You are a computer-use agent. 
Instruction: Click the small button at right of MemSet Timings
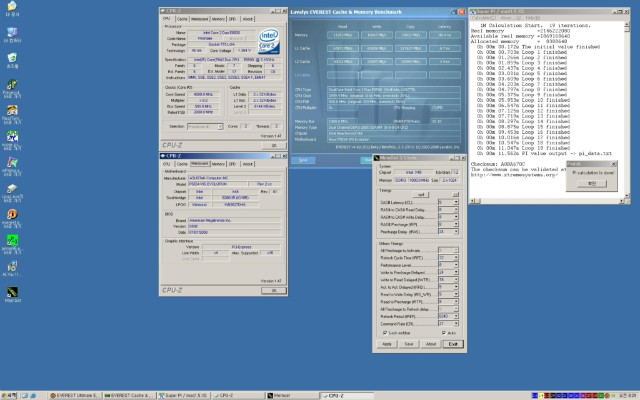456,195
